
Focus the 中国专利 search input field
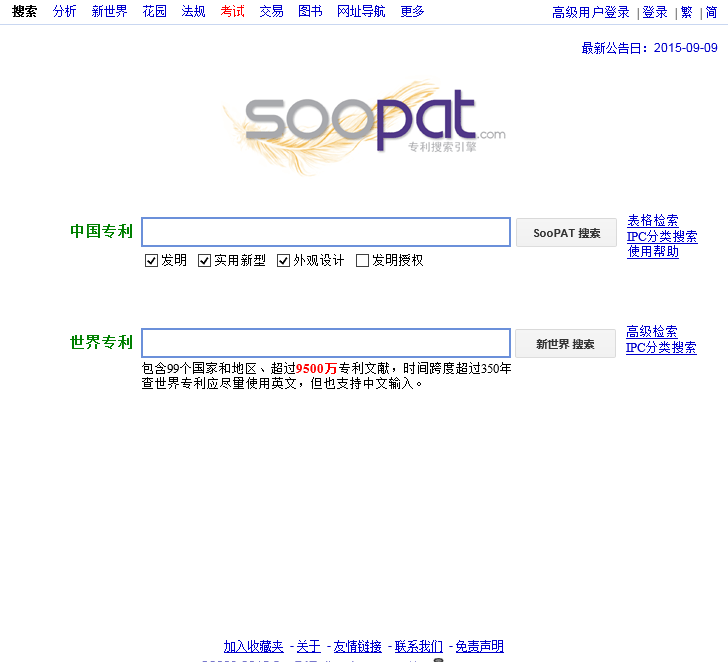coord(326,232)
